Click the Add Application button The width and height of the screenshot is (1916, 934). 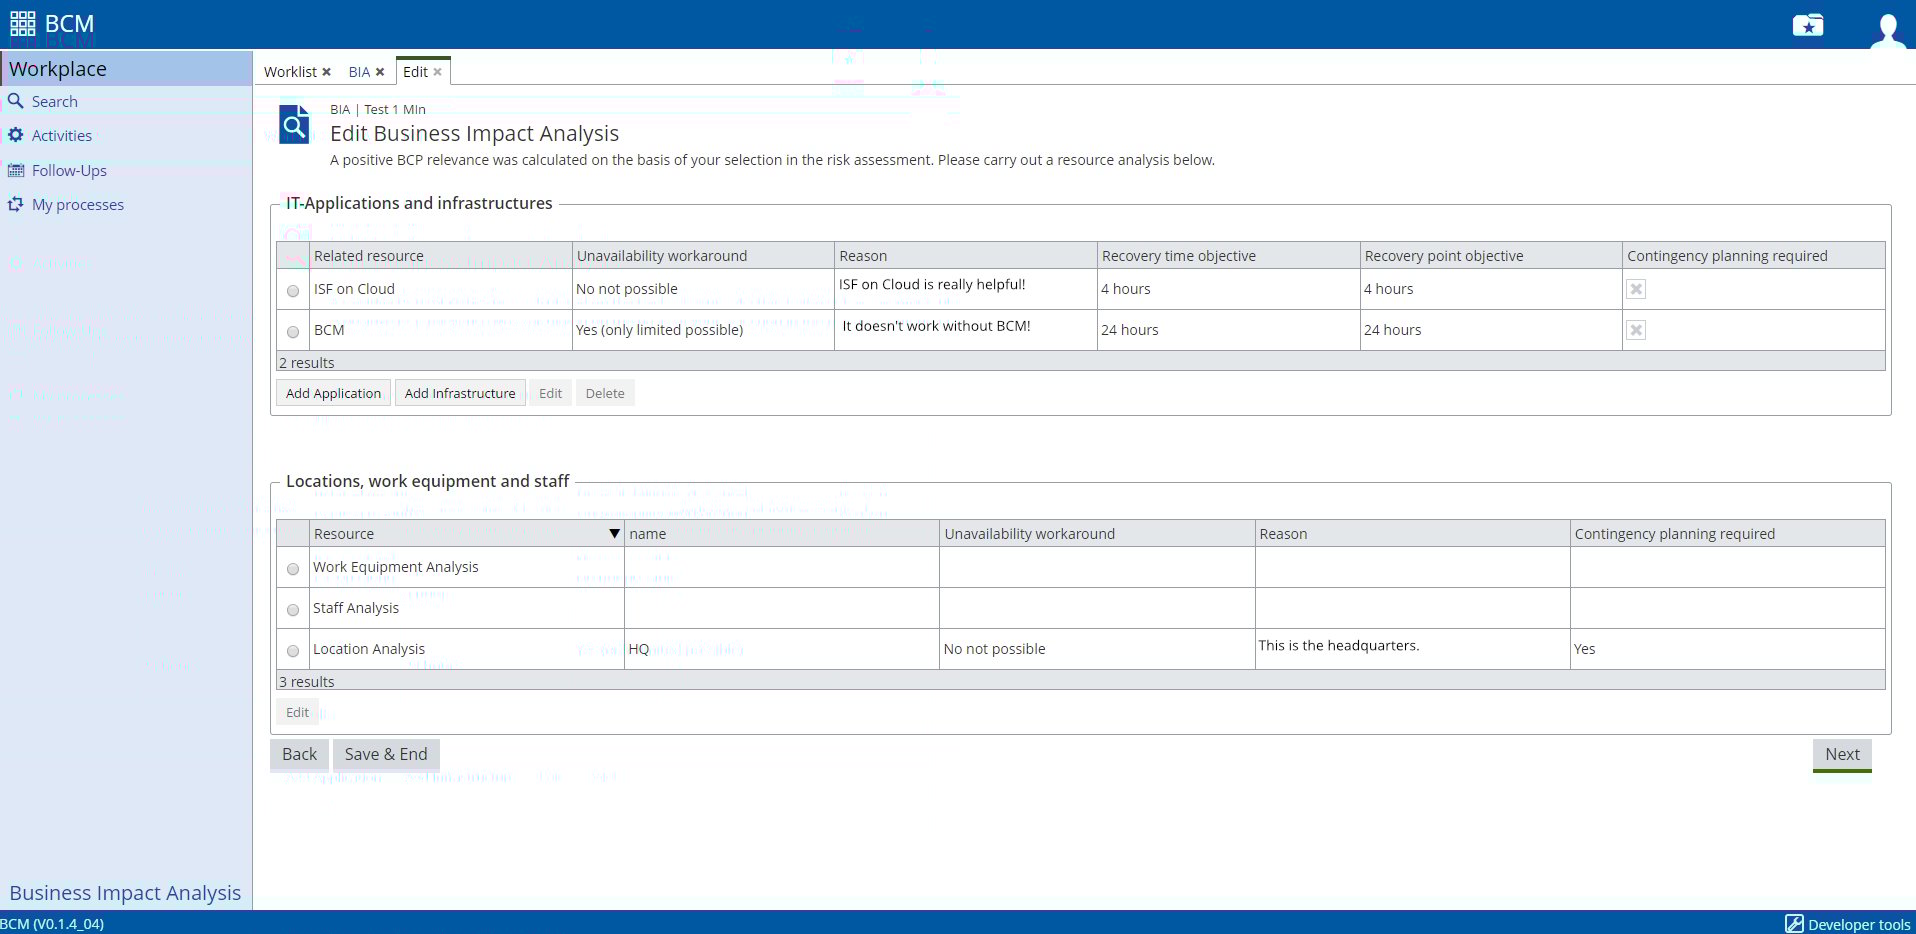pyautogui.click(x=333, y=393)
